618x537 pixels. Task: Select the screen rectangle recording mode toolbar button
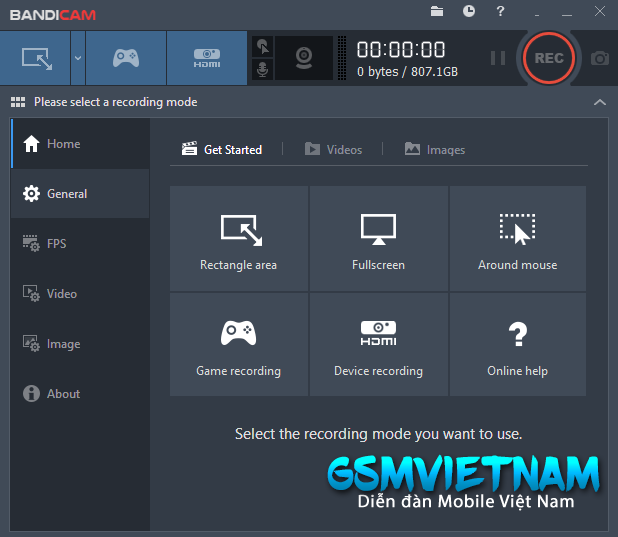click(35, 58)
